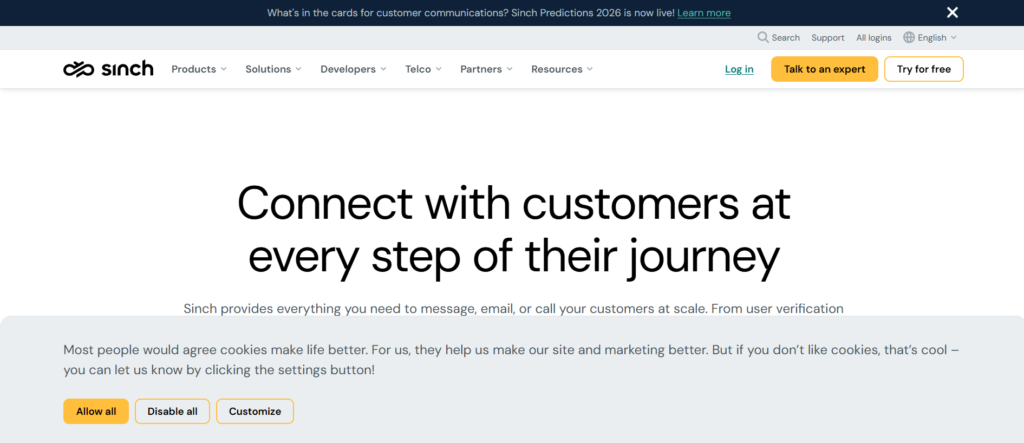Open cookie Customize settings

[255, 411]
